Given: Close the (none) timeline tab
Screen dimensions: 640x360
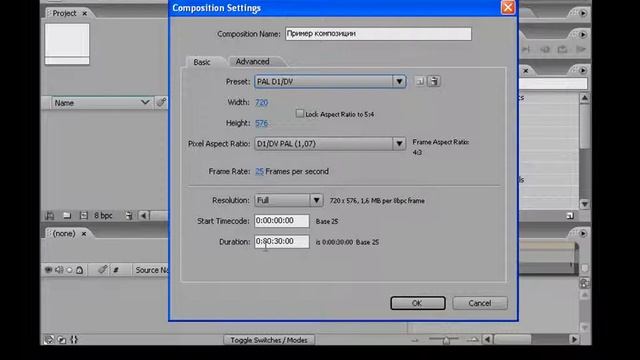Looking at the screenshot, I should coord(84,234).
